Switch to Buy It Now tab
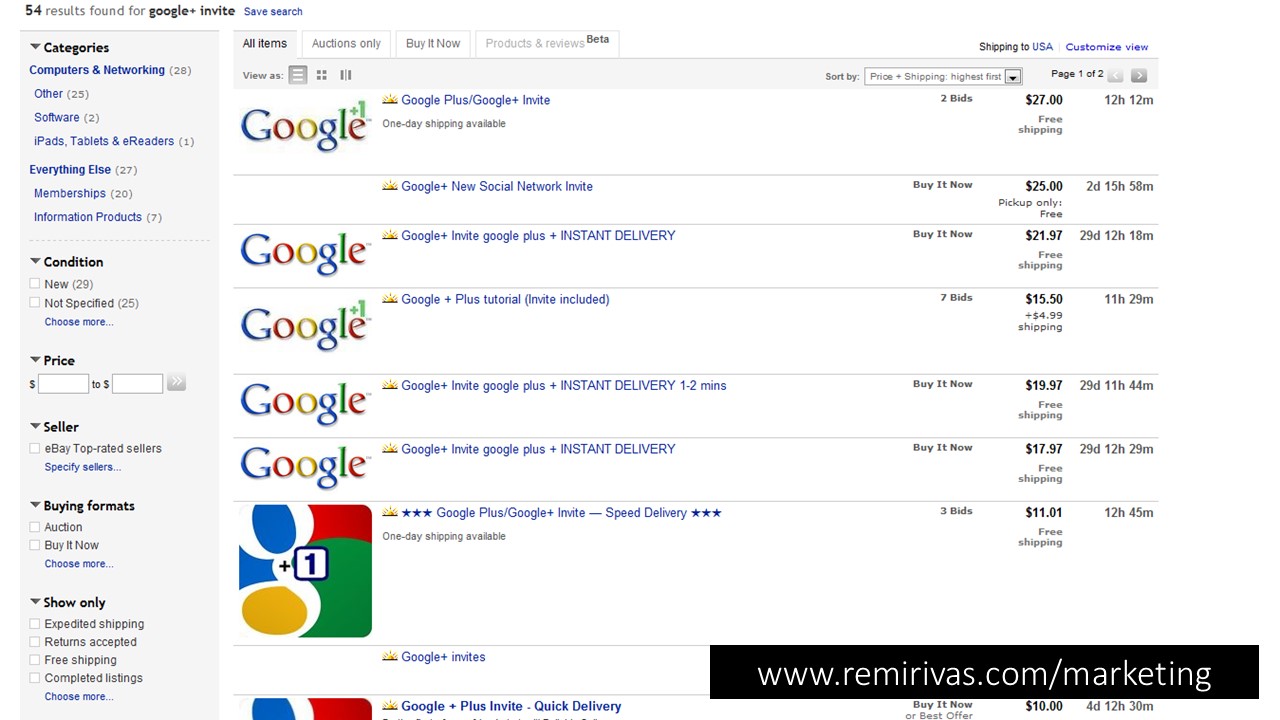The image size is (1280, 720). coord(433,44)
